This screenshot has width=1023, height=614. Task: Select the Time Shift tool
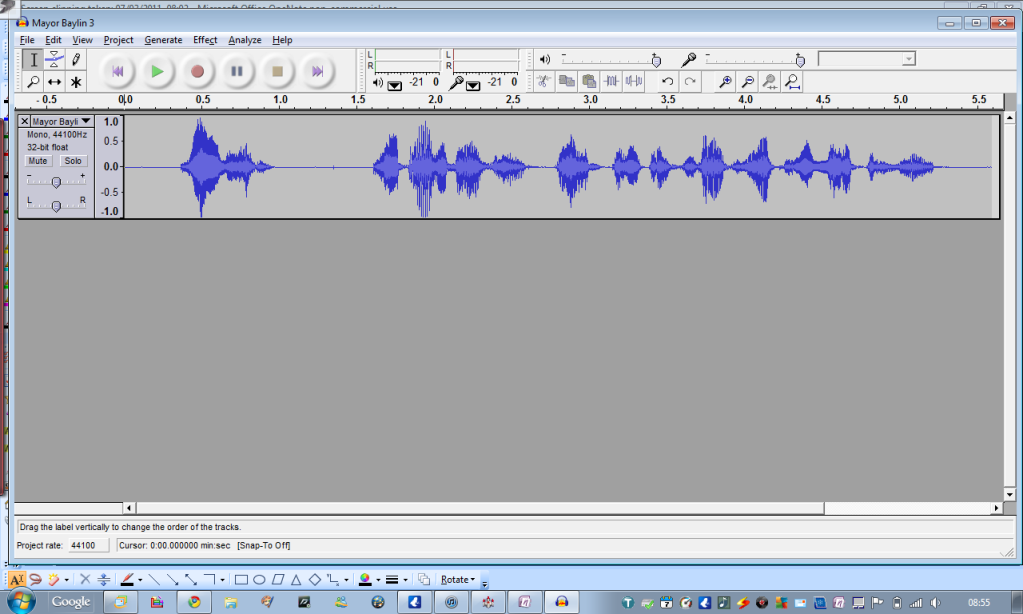coord(55,82)
